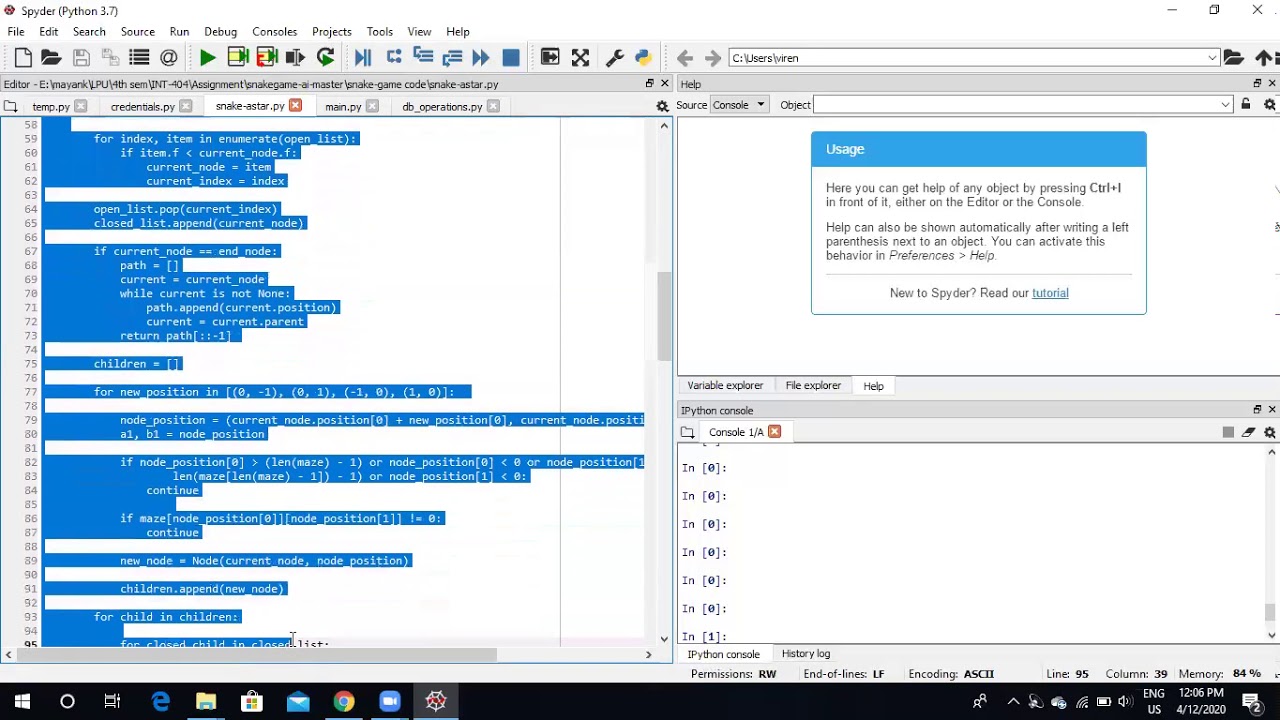Continue debug execution double-arrow icon
The width and height of the screenshot is (1280, 720).
coord(481,58)
